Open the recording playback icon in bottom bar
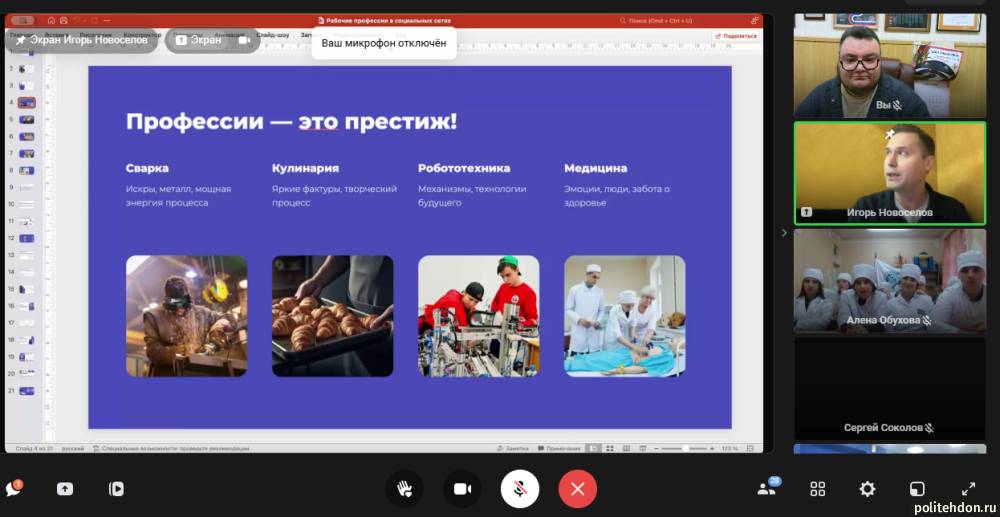Image resolution: width=1000 pixels, height=517 pixels. (x=116, y=489)
